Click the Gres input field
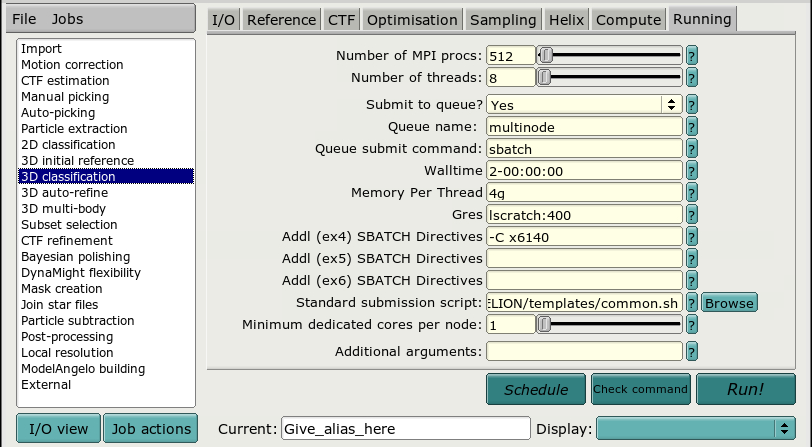812x447 pixels. 584,214
